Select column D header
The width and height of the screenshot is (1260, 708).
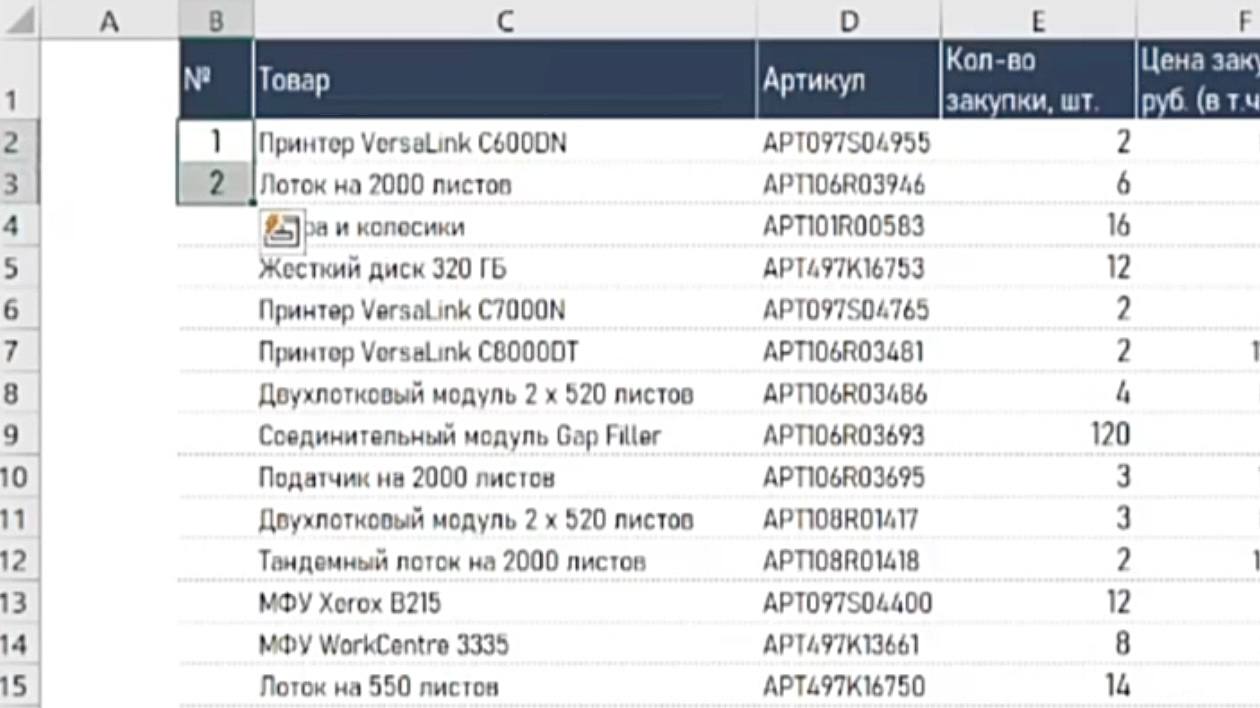(849, 20)
